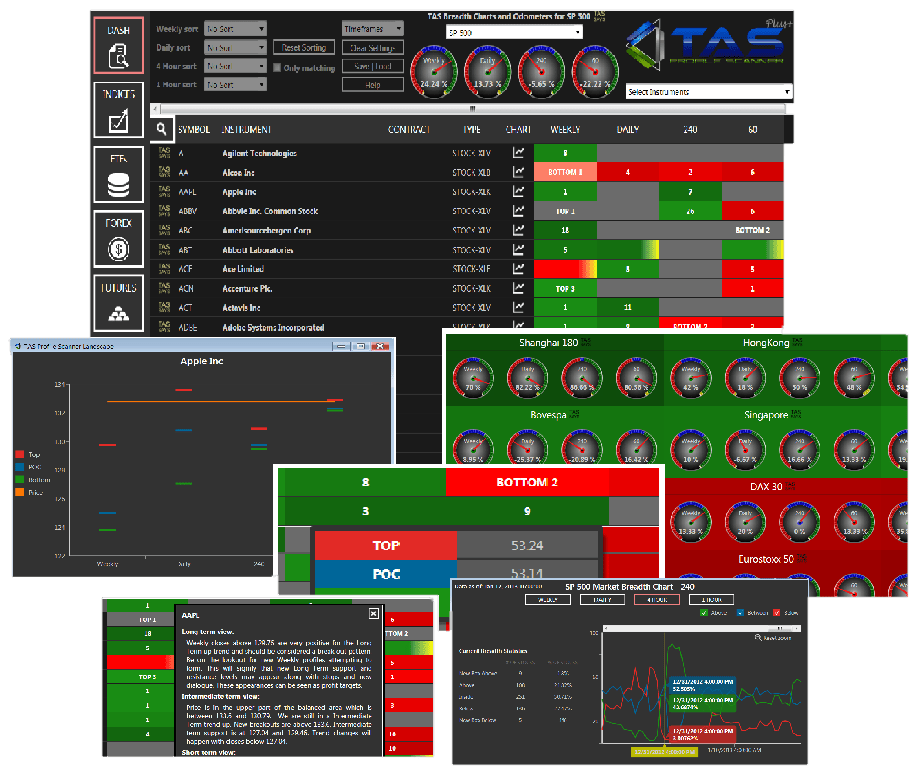The height and width of the screenshot is (779, 918).
Task: Select the Adobe Systems Incorporated row
Action: (x=466, y=327)
